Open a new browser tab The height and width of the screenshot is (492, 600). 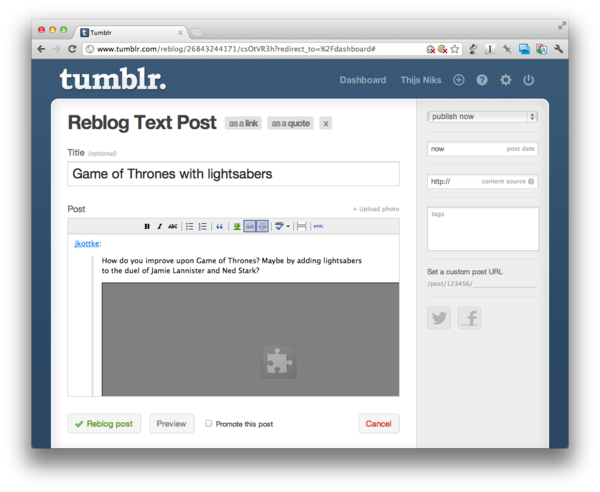197,33
